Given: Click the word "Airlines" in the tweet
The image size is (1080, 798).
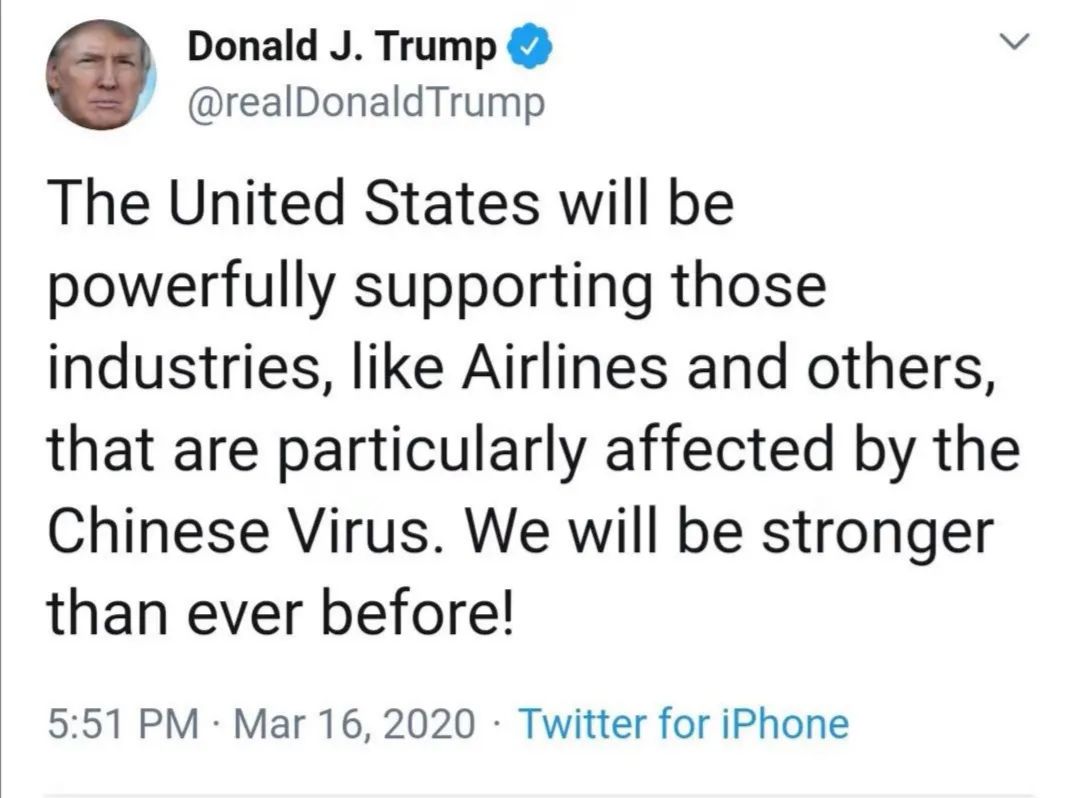Looking at the screenshot, I should pos(534,370).
